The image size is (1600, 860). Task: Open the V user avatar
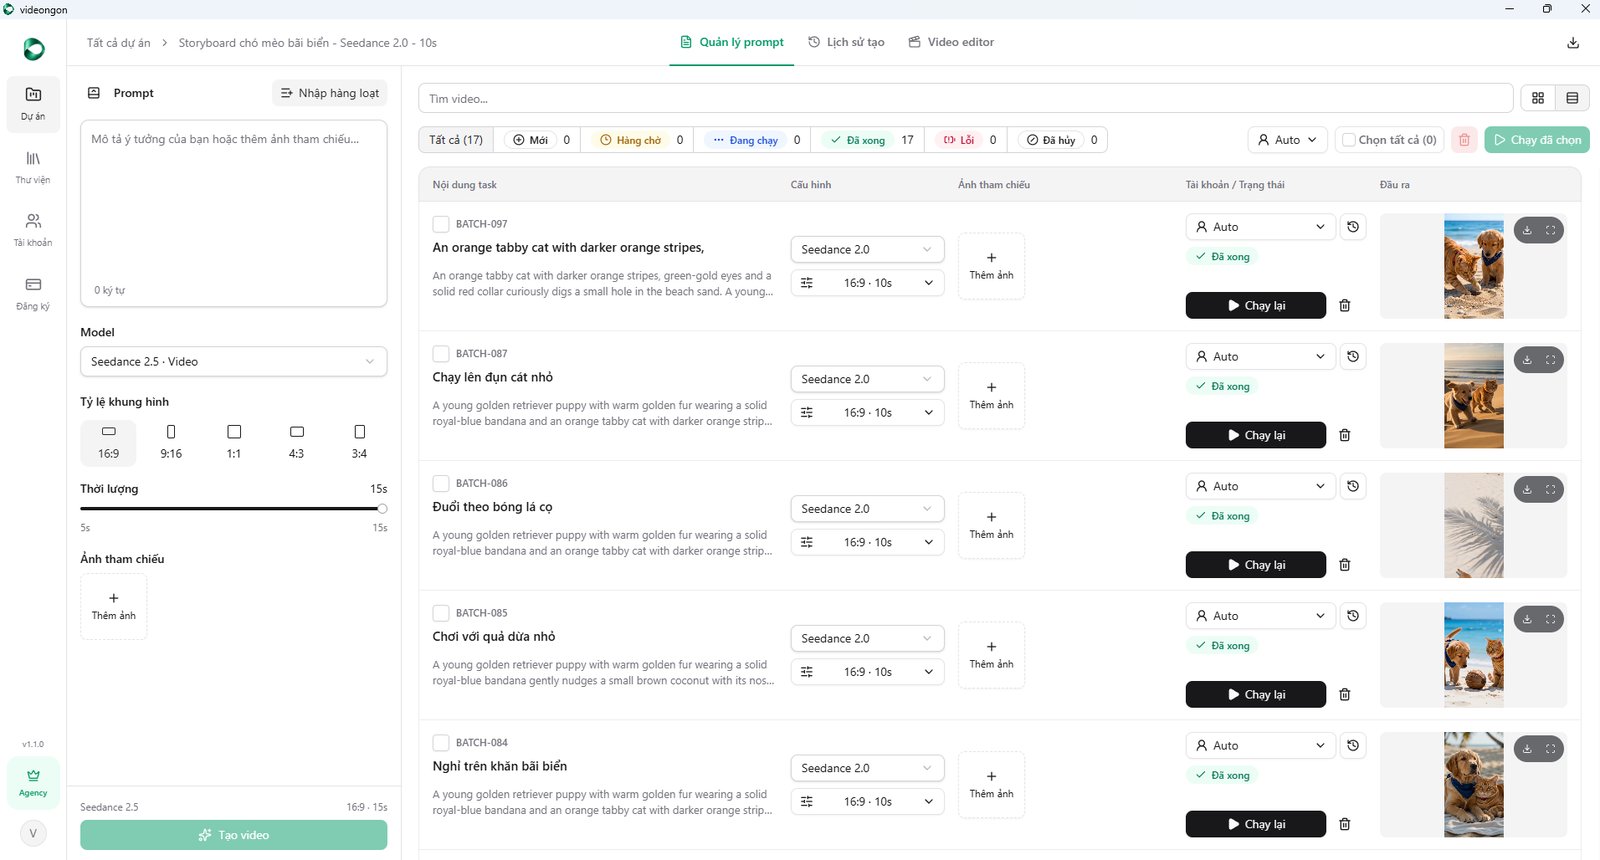(33, 833)
